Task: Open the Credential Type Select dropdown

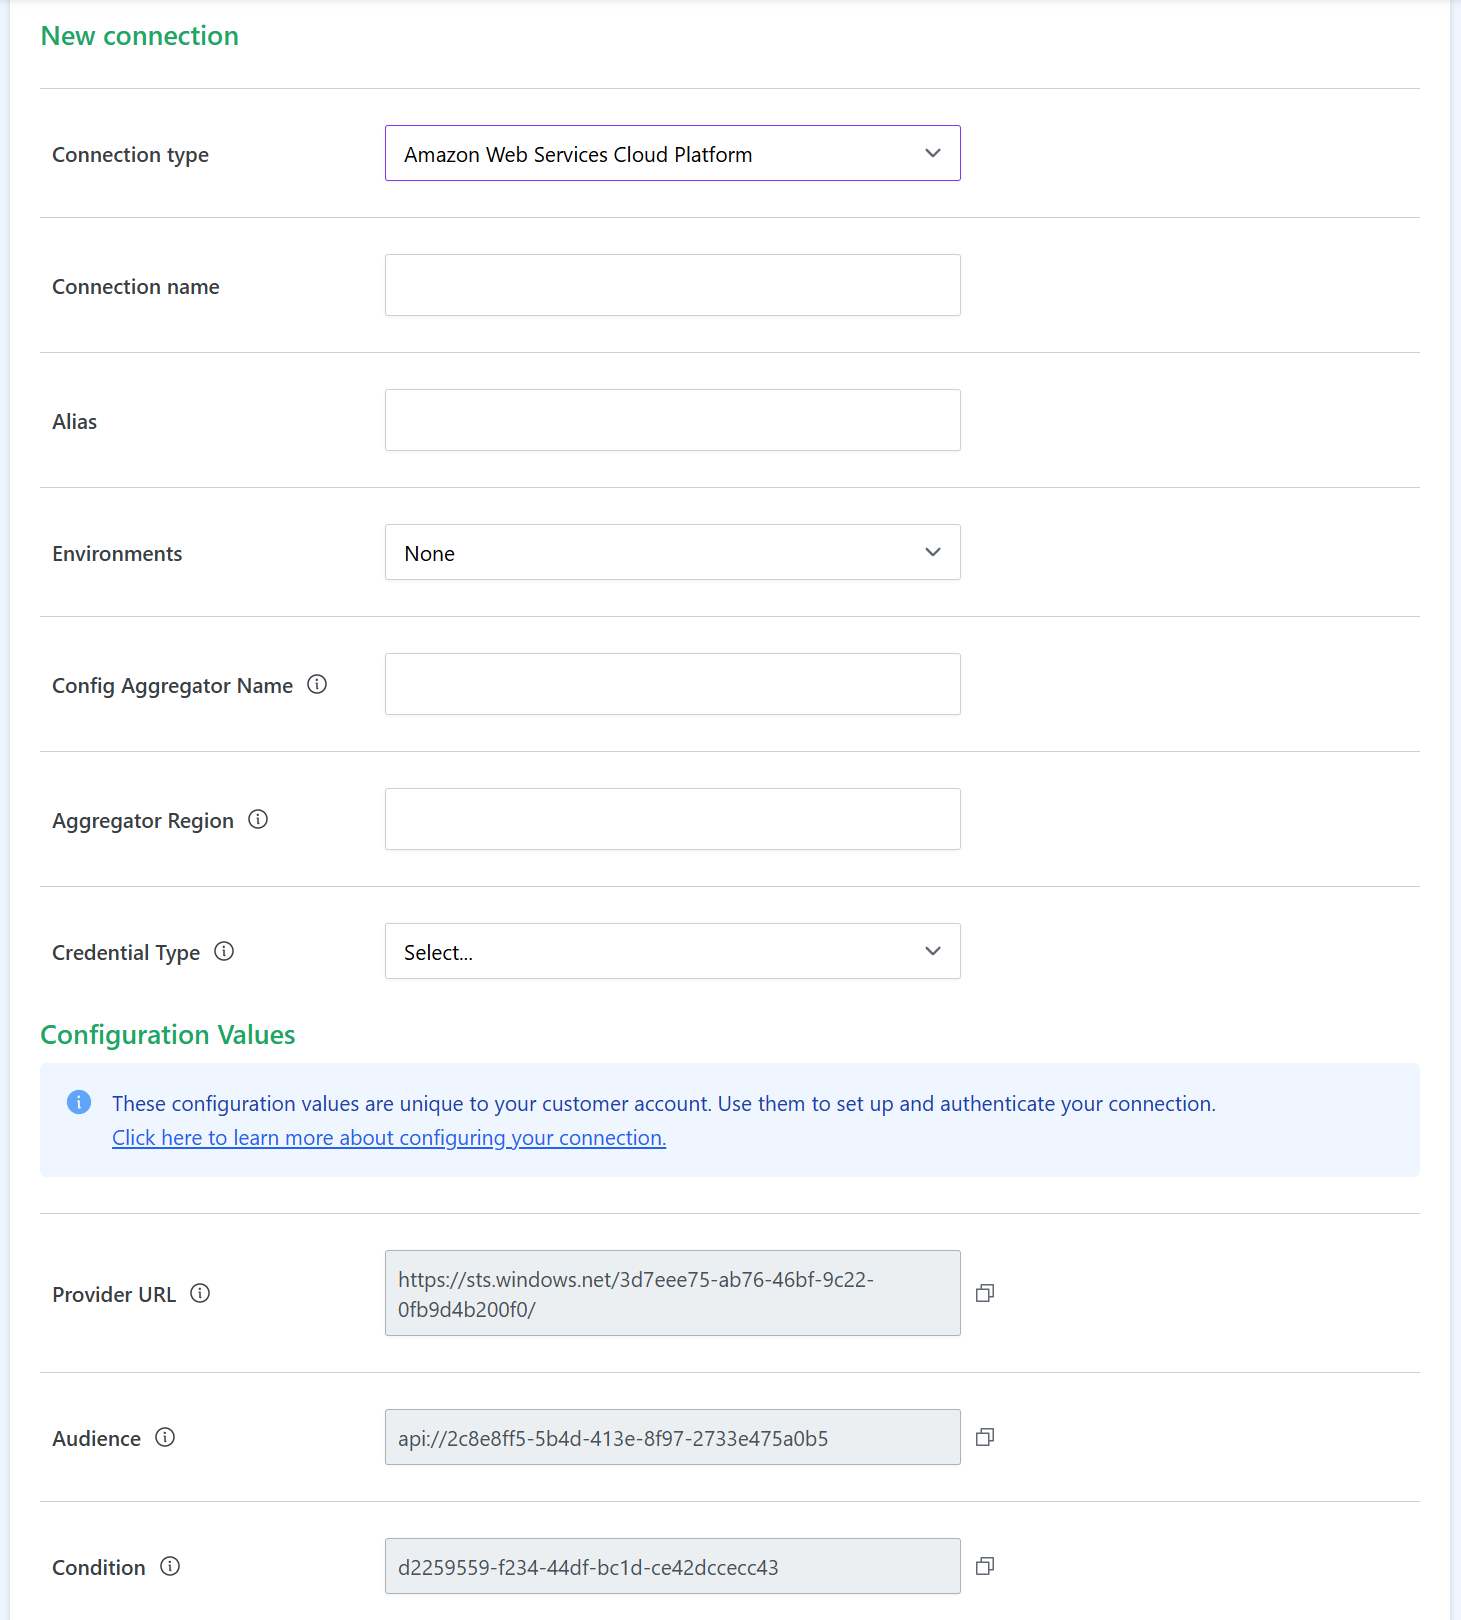Action: pos(673,951)
